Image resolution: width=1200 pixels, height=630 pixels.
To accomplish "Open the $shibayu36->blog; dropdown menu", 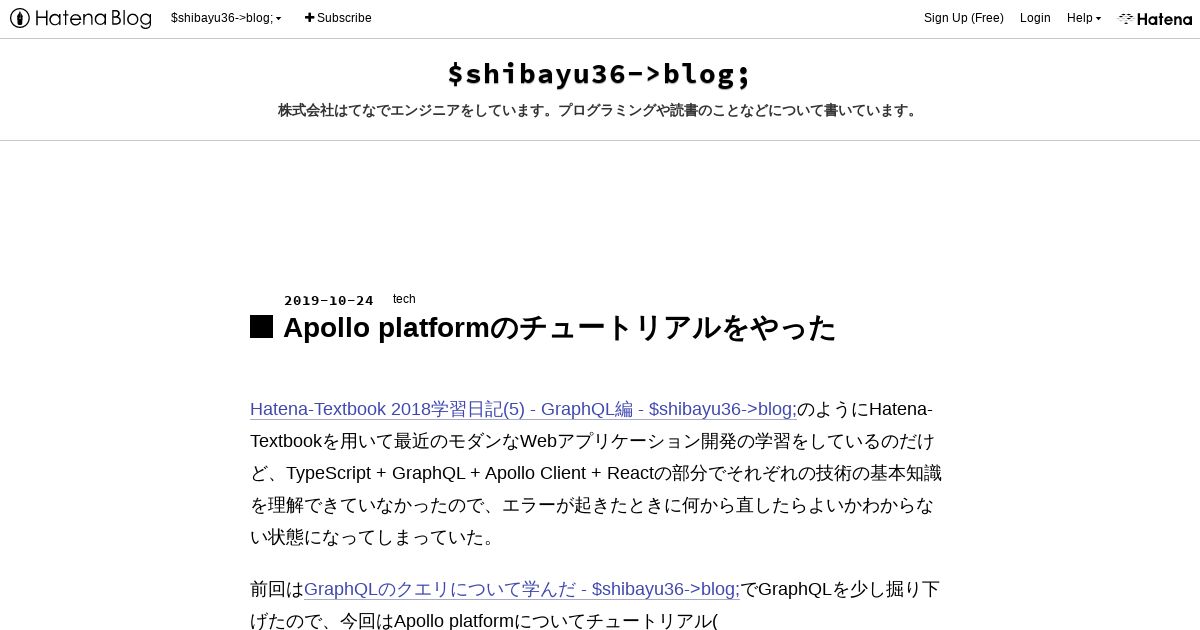I will (226, 18).
